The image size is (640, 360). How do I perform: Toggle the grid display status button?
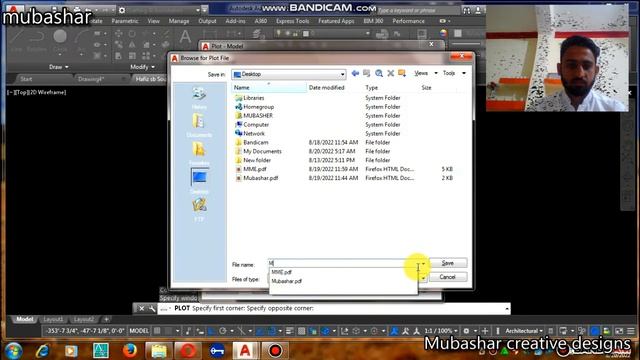tap(157, 331)
